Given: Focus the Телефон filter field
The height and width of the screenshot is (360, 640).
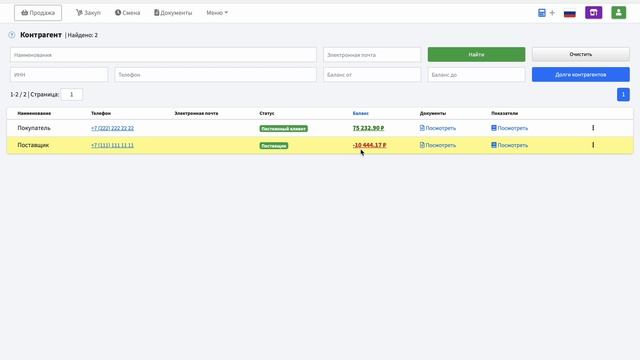Looking at the screenshot, I should (x=216, y=75).
